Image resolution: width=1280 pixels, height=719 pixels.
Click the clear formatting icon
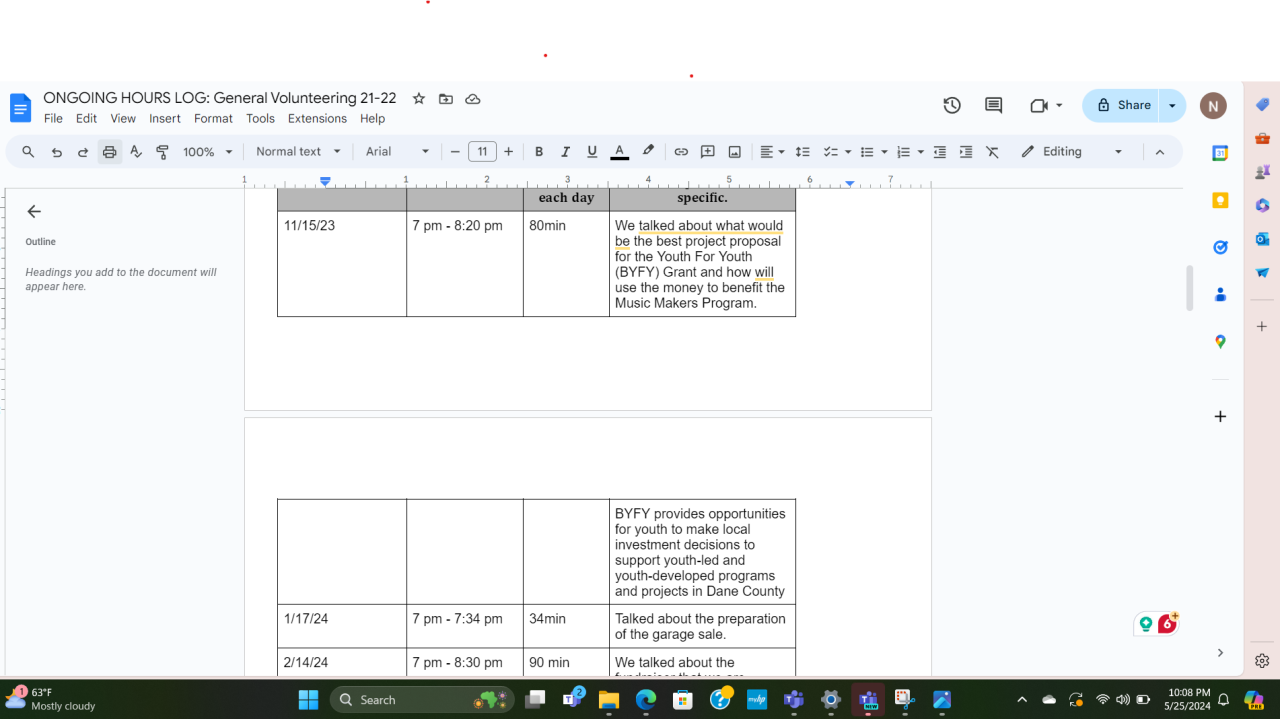(992, 152)
